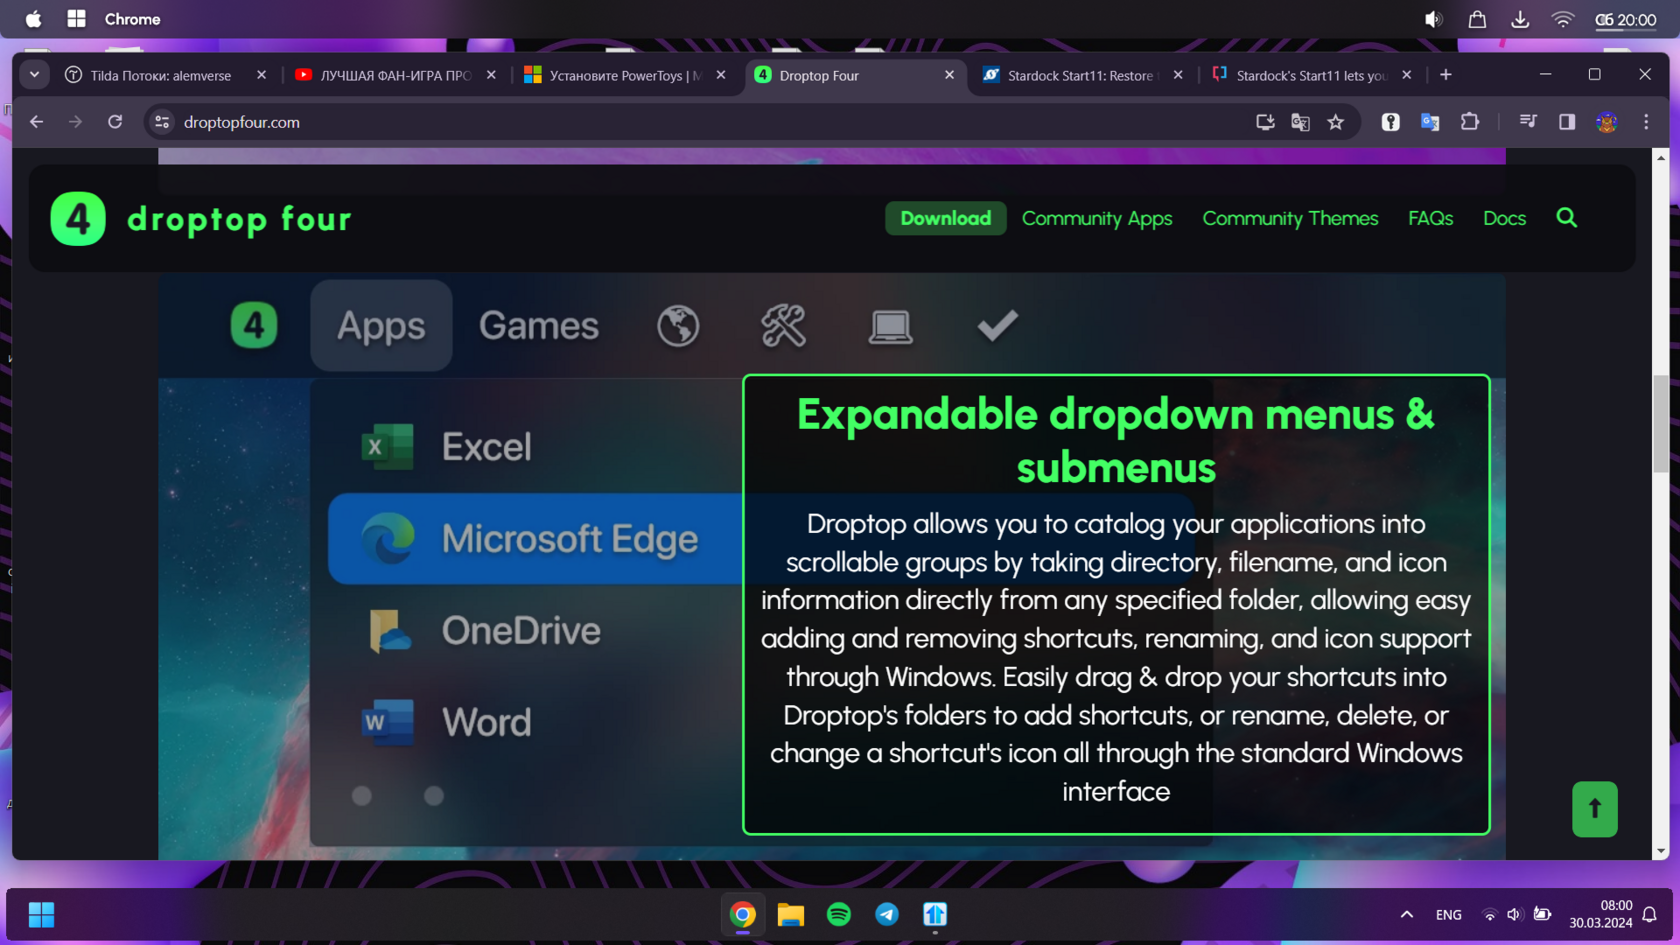1680x945 pixels.
Task: Open a new tab with plus button
Action: [1445, 75]
